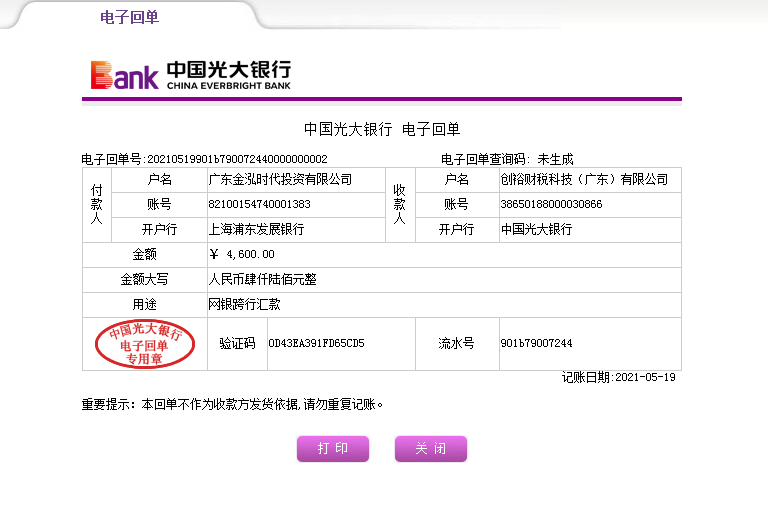
Task: Click the 用途 label
Action: pos(144,304)
